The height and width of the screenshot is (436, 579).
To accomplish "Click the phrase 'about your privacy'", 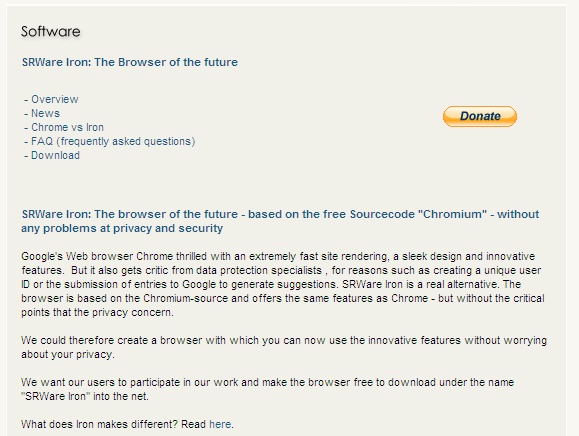I will (x=66, y=354).
